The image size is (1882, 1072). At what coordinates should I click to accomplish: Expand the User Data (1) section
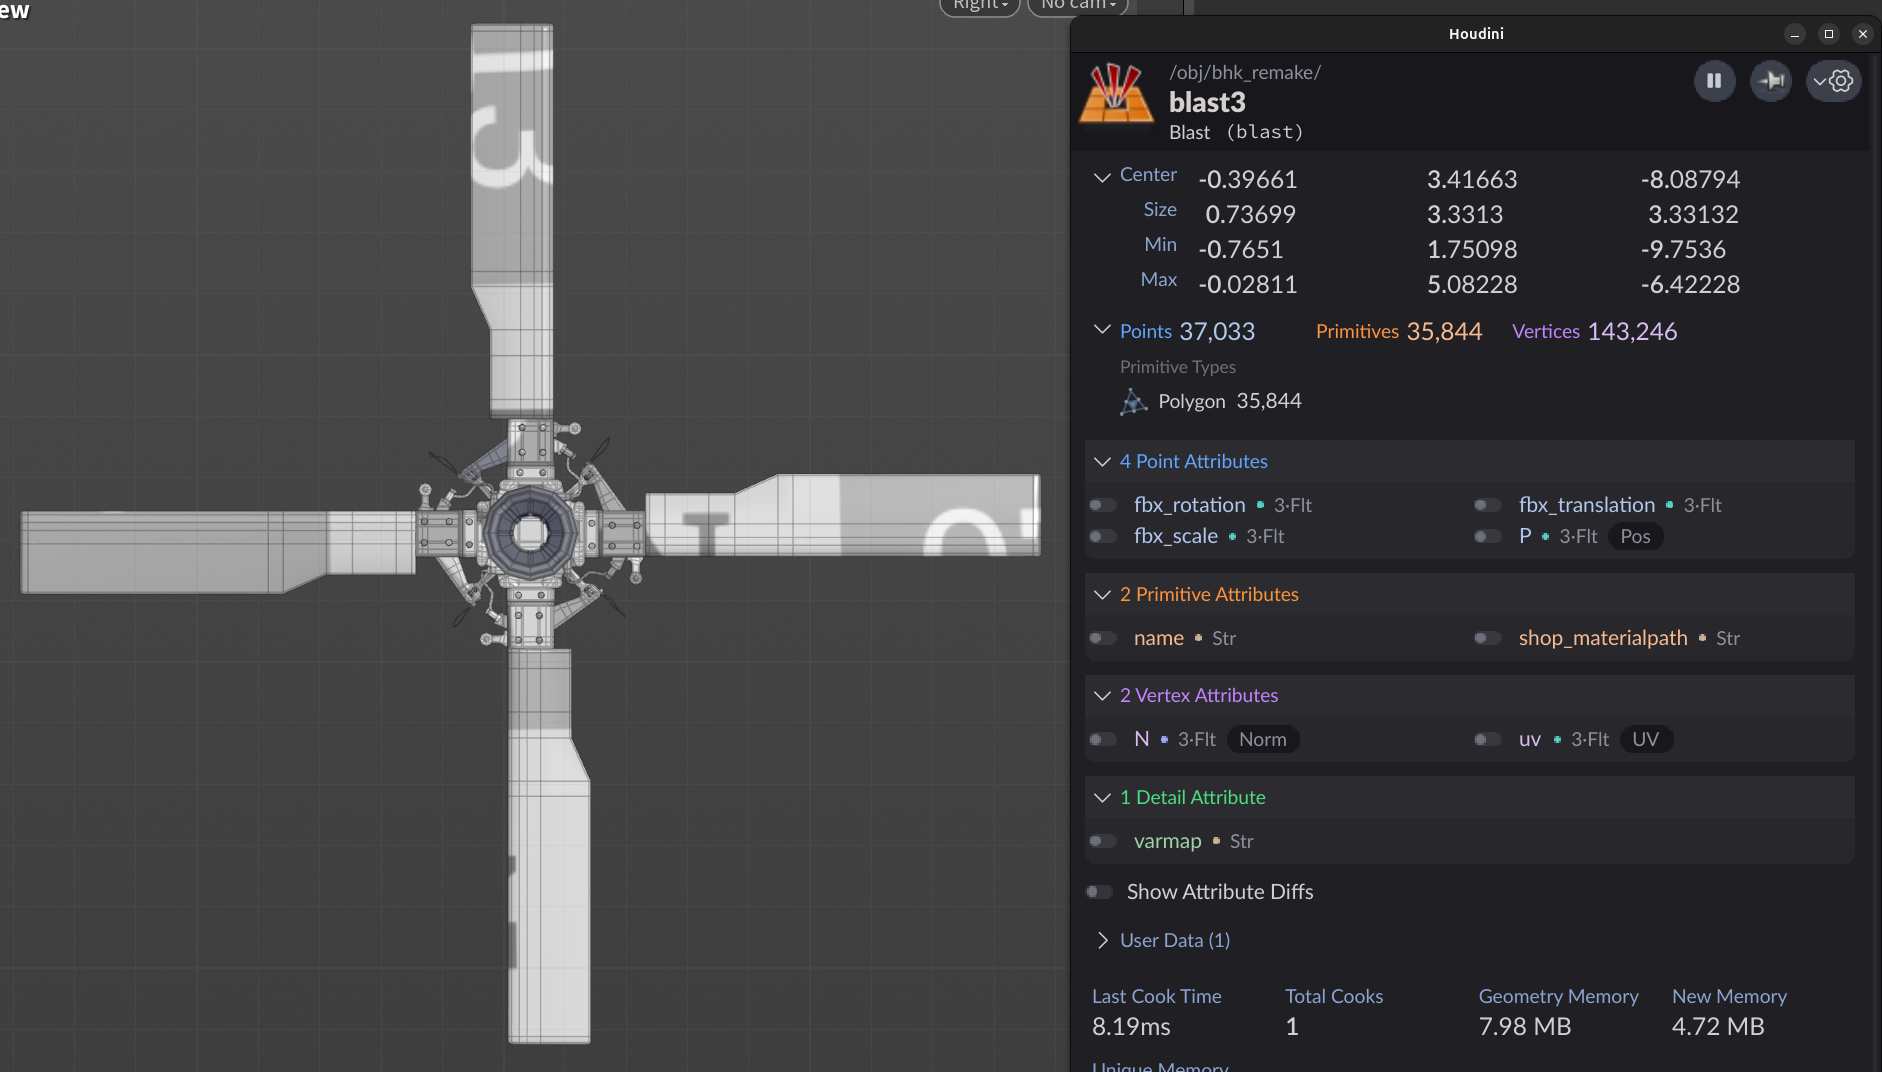tap(1102, 941)
